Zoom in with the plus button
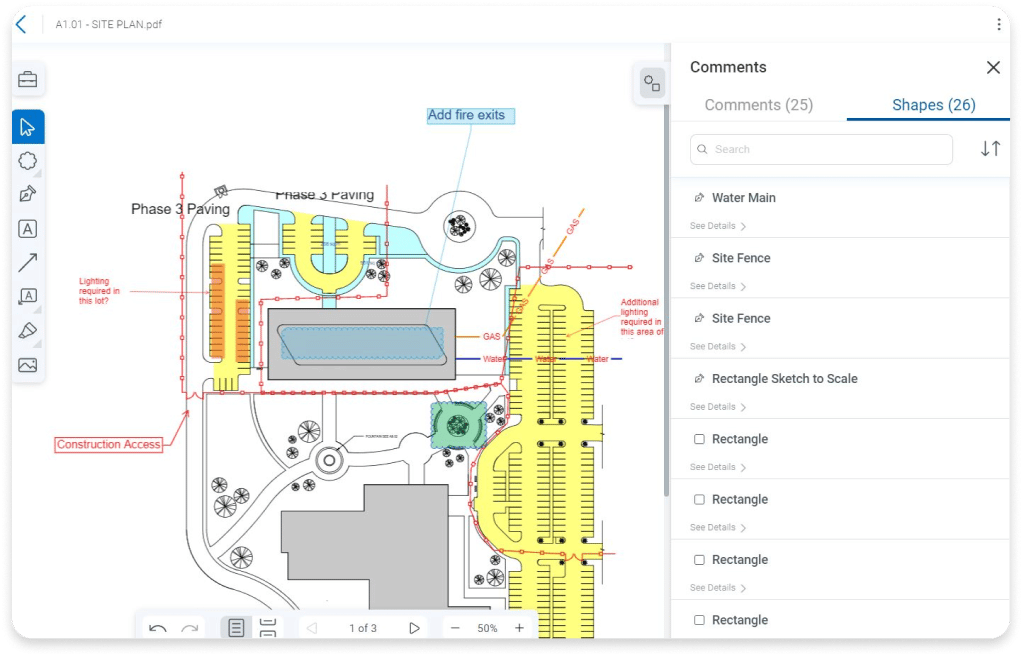The image size is (1023, 657). coord(519,628)
